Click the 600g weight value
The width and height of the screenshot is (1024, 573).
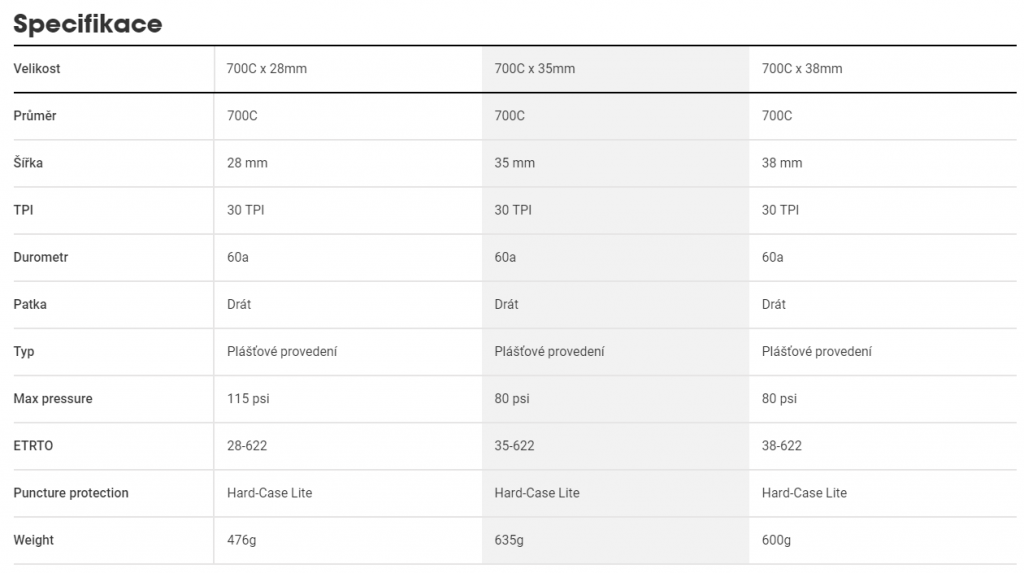[x=776, y=540]
